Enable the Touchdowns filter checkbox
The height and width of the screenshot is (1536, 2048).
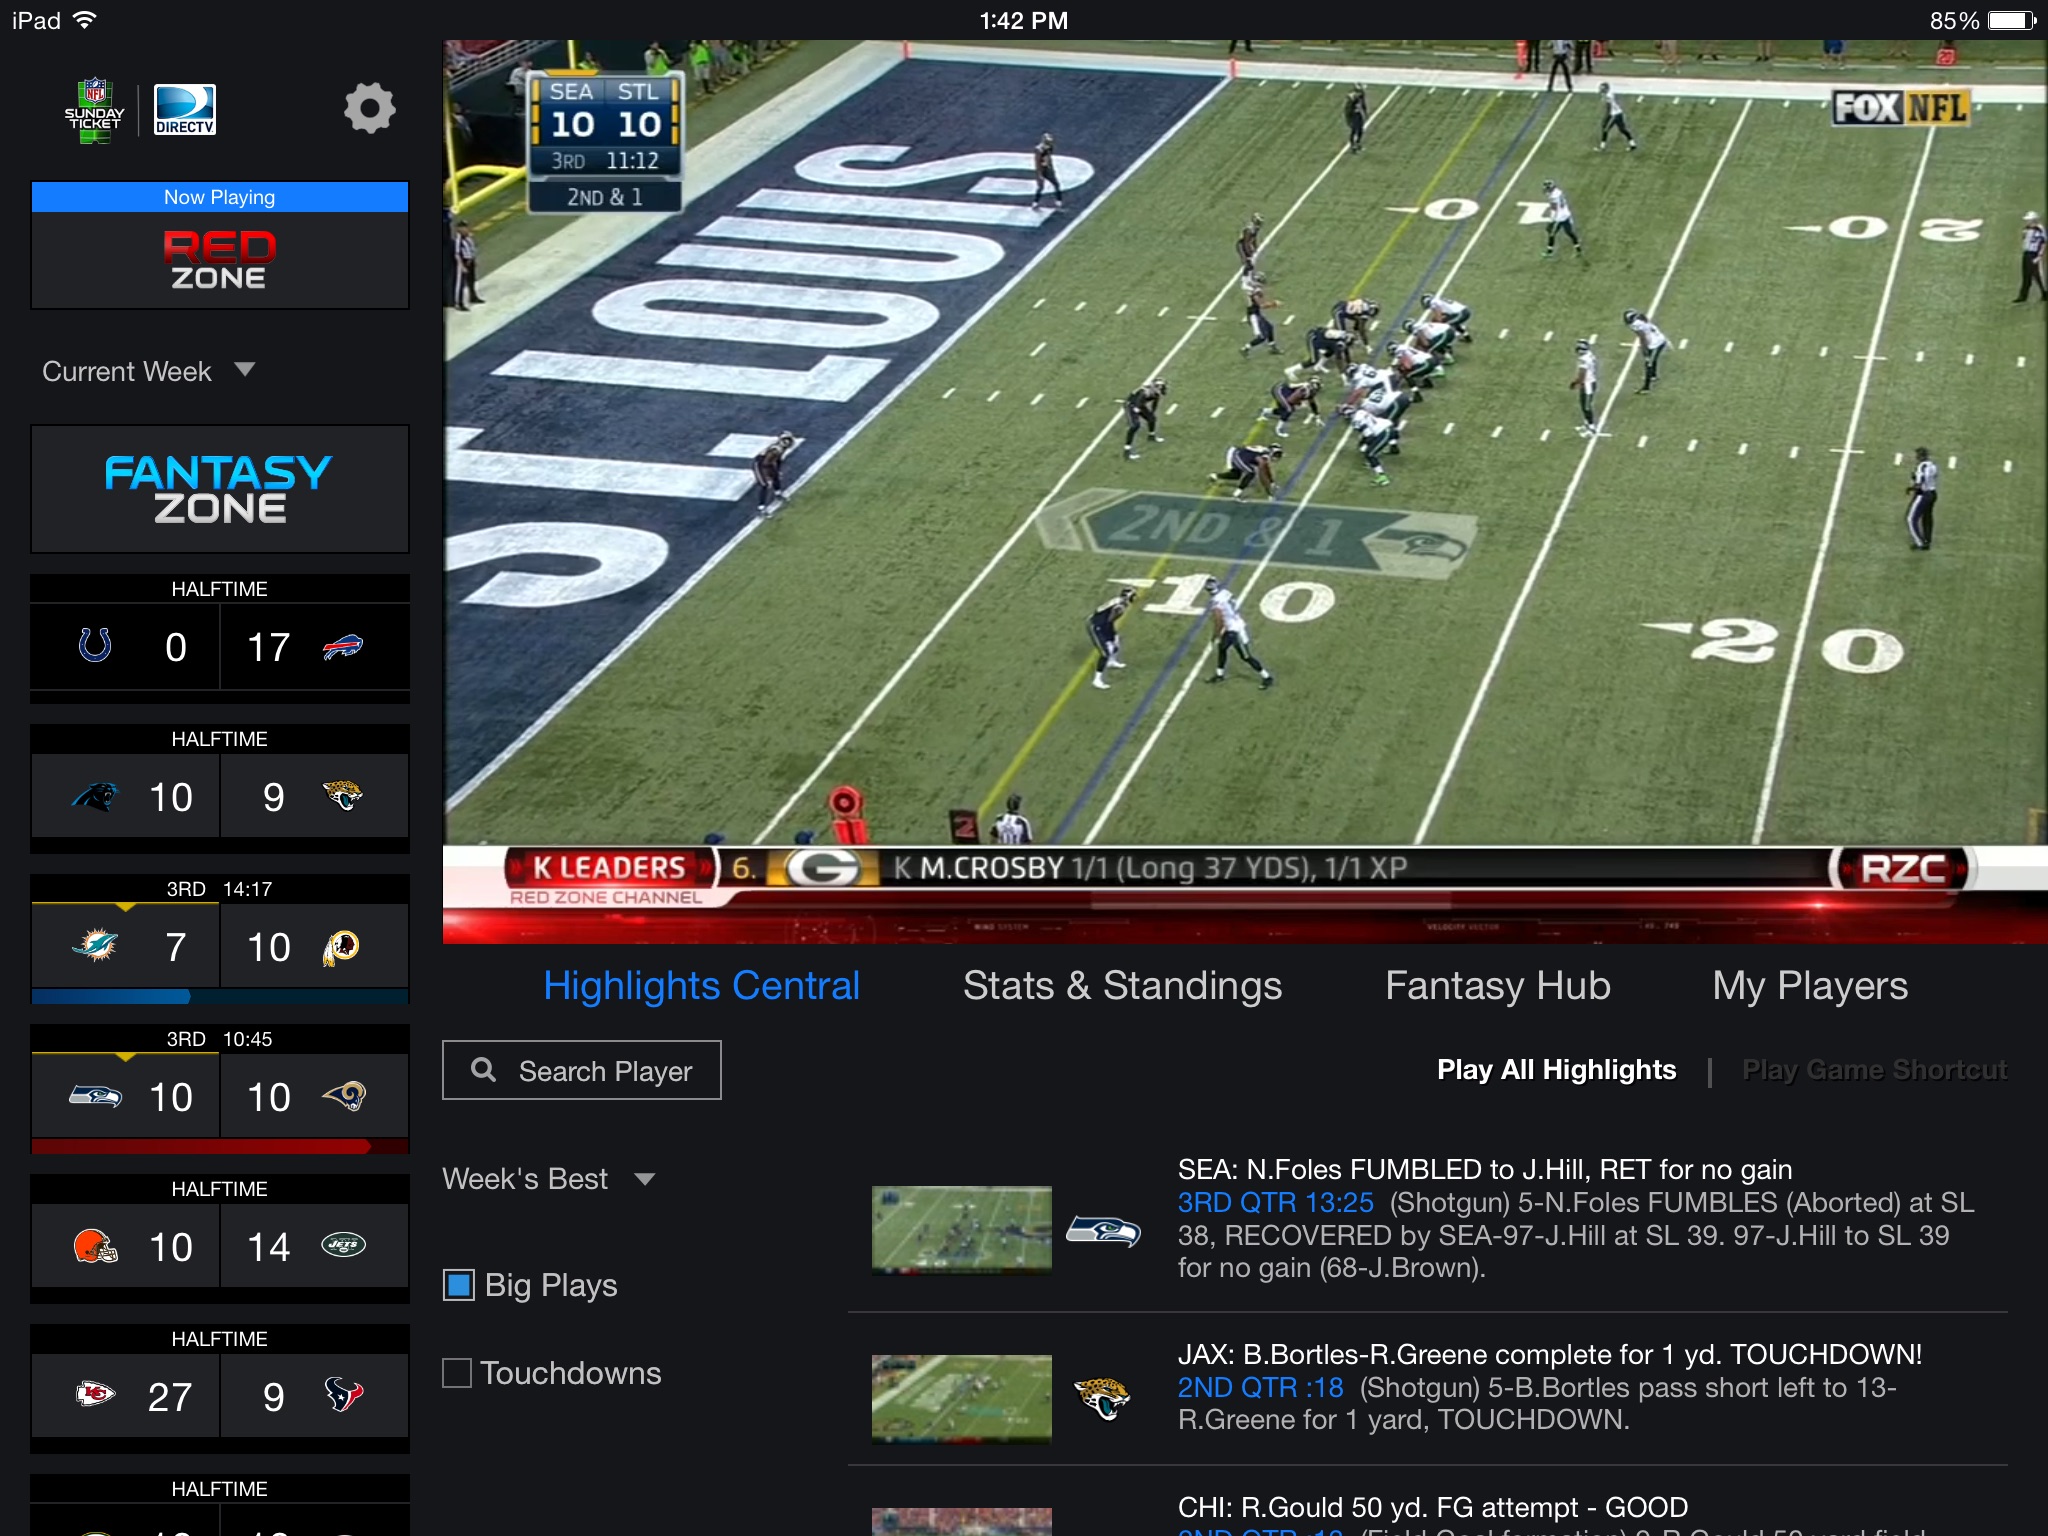457,1373
